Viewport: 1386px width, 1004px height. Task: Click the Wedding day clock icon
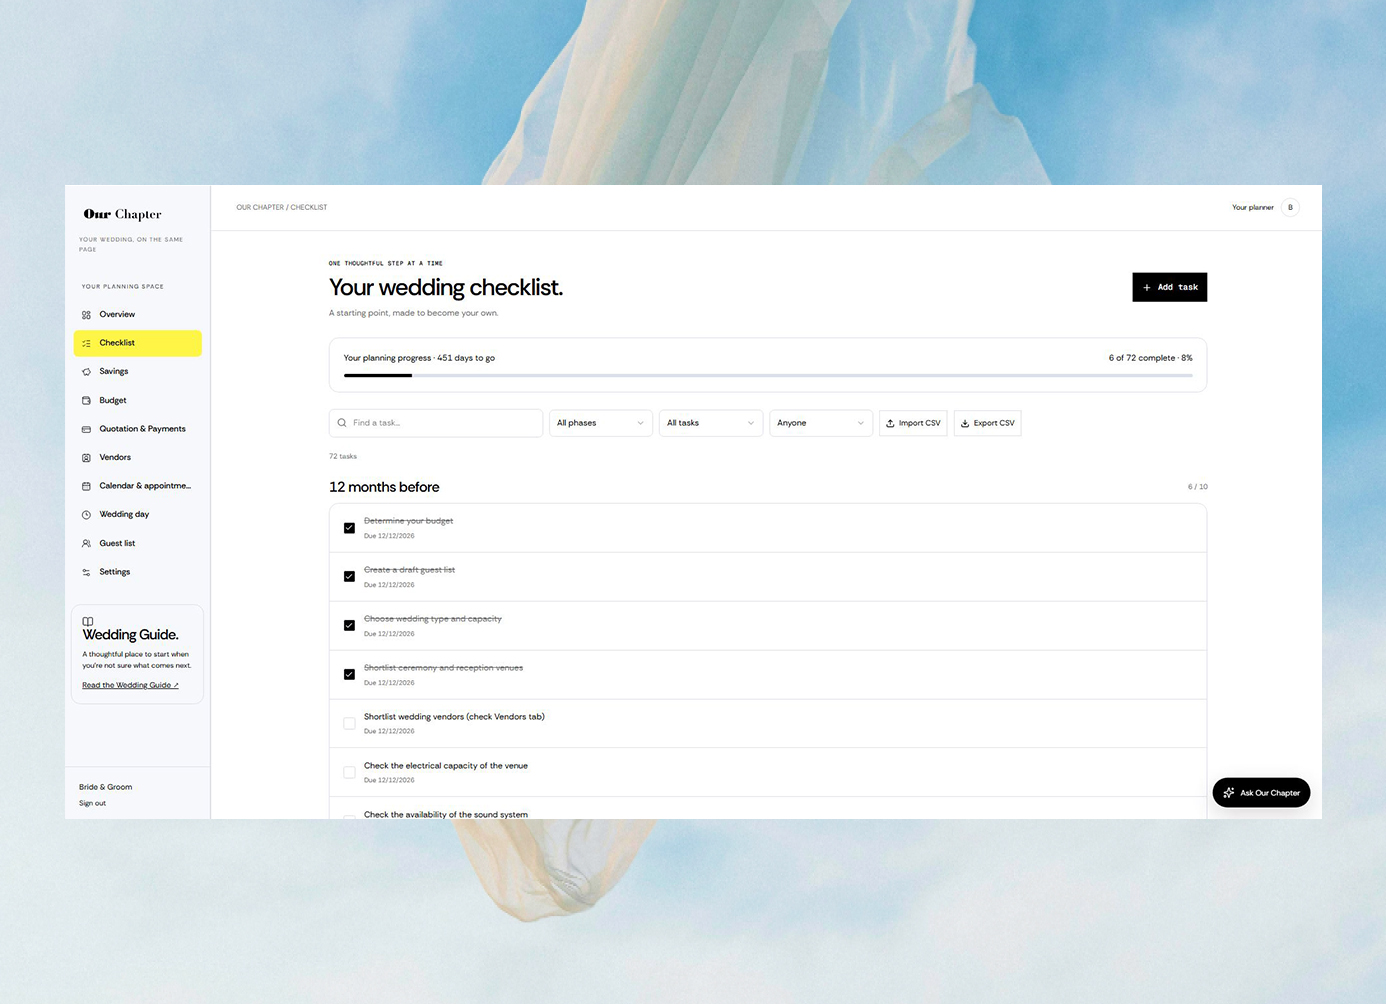[x=86, y=515]
